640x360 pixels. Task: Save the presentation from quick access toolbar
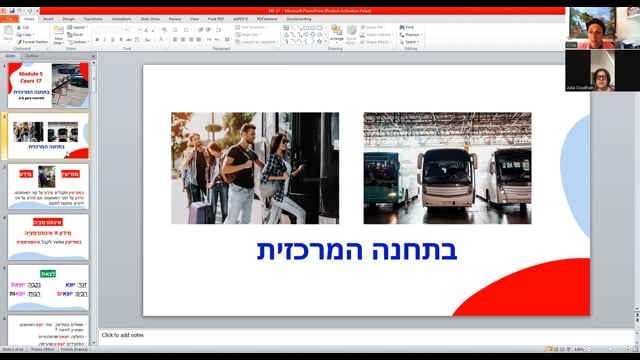[12, 11]
